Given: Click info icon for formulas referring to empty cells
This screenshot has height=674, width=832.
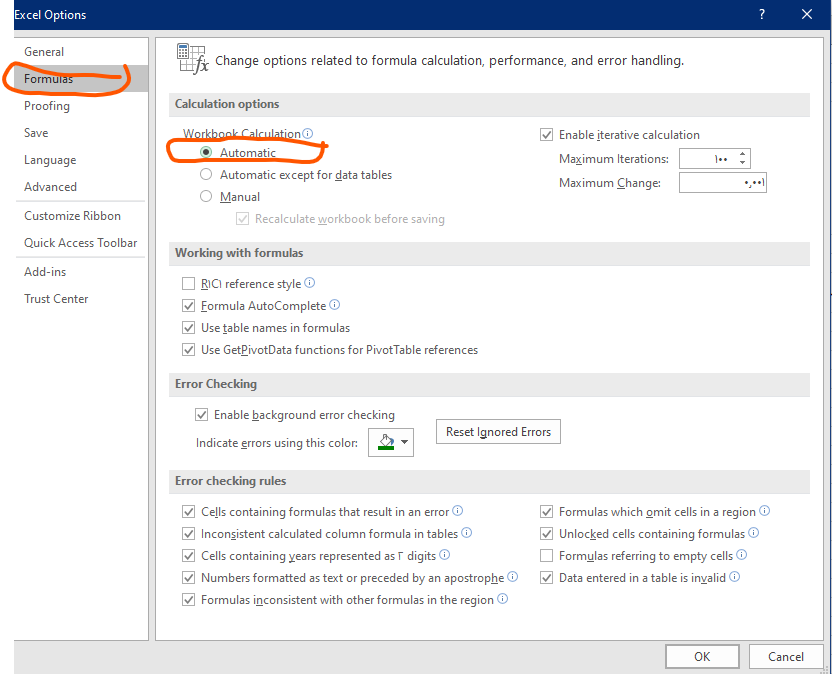Looking at the screenshot, I should pos(742,555).
